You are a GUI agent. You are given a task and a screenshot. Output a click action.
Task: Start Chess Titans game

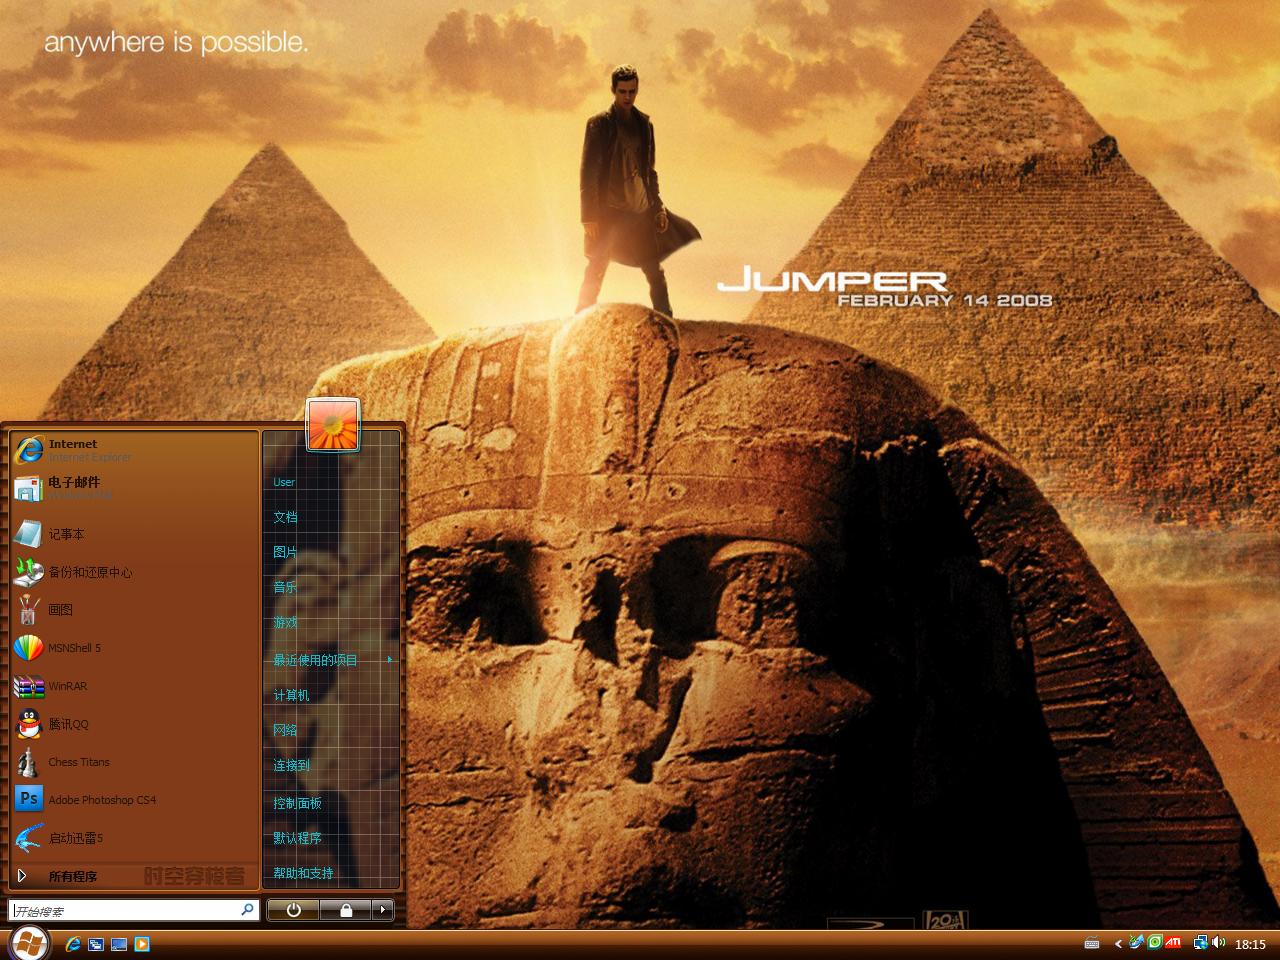[x=133, y=762]
